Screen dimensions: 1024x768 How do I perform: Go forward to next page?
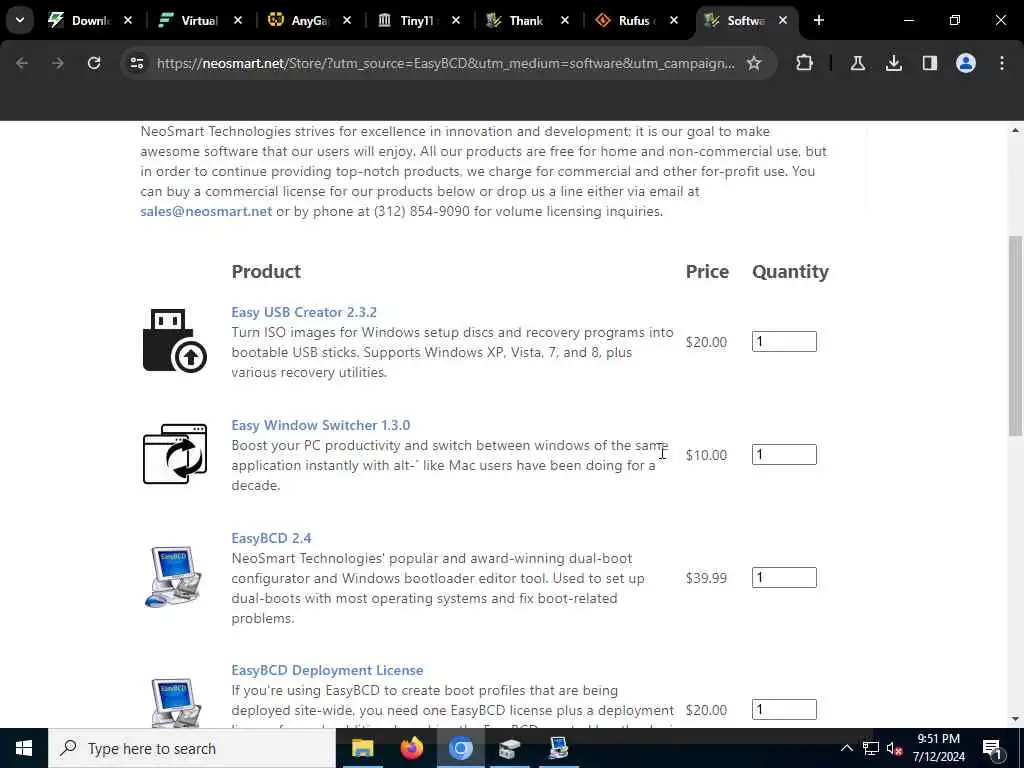(x=57, y=63)
